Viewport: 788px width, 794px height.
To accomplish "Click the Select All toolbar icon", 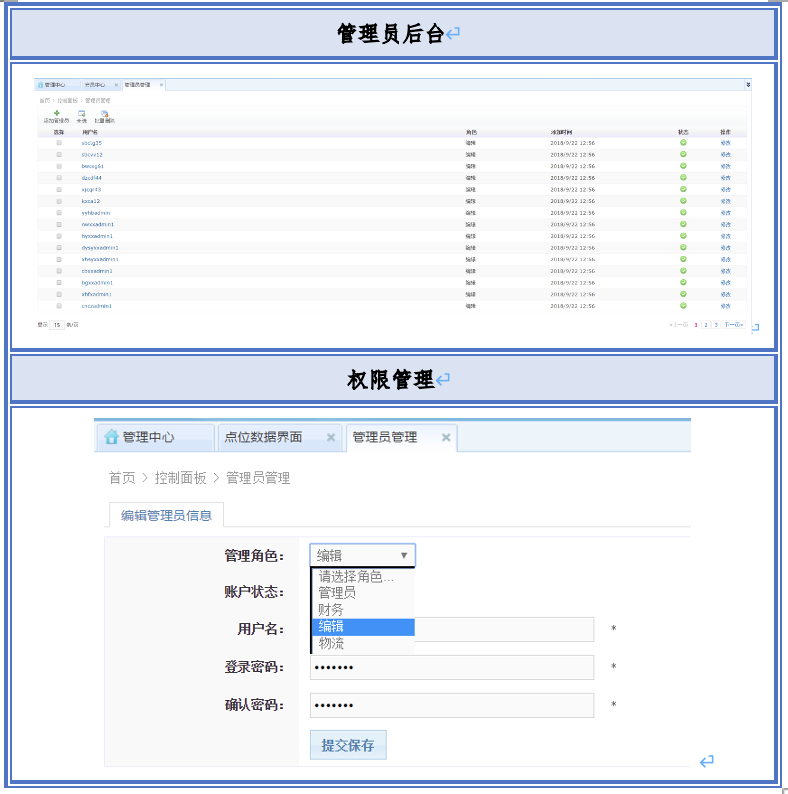I will (x=82, y=114).
